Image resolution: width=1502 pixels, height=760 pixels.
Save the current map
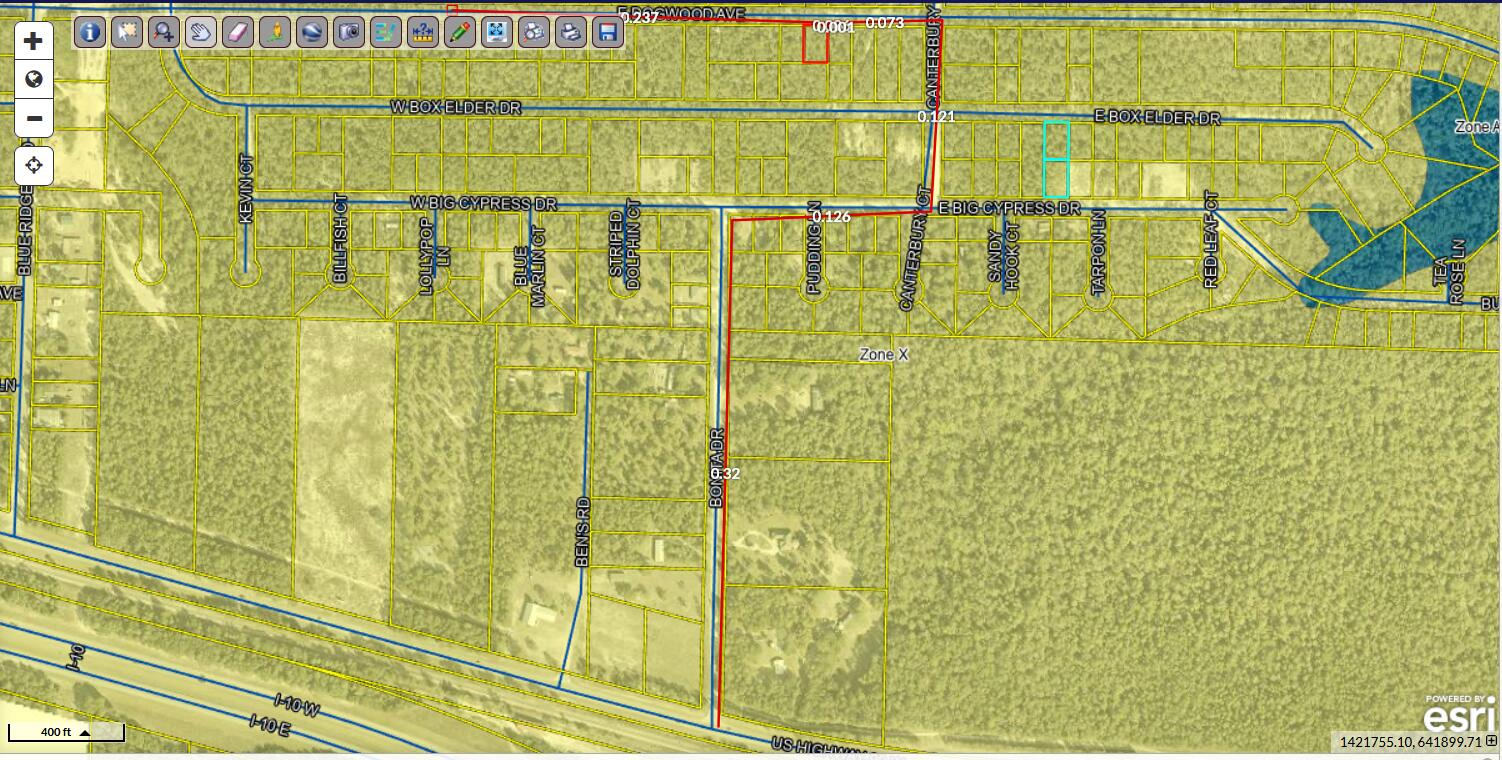pyautogui.click(x=606, y=33)
